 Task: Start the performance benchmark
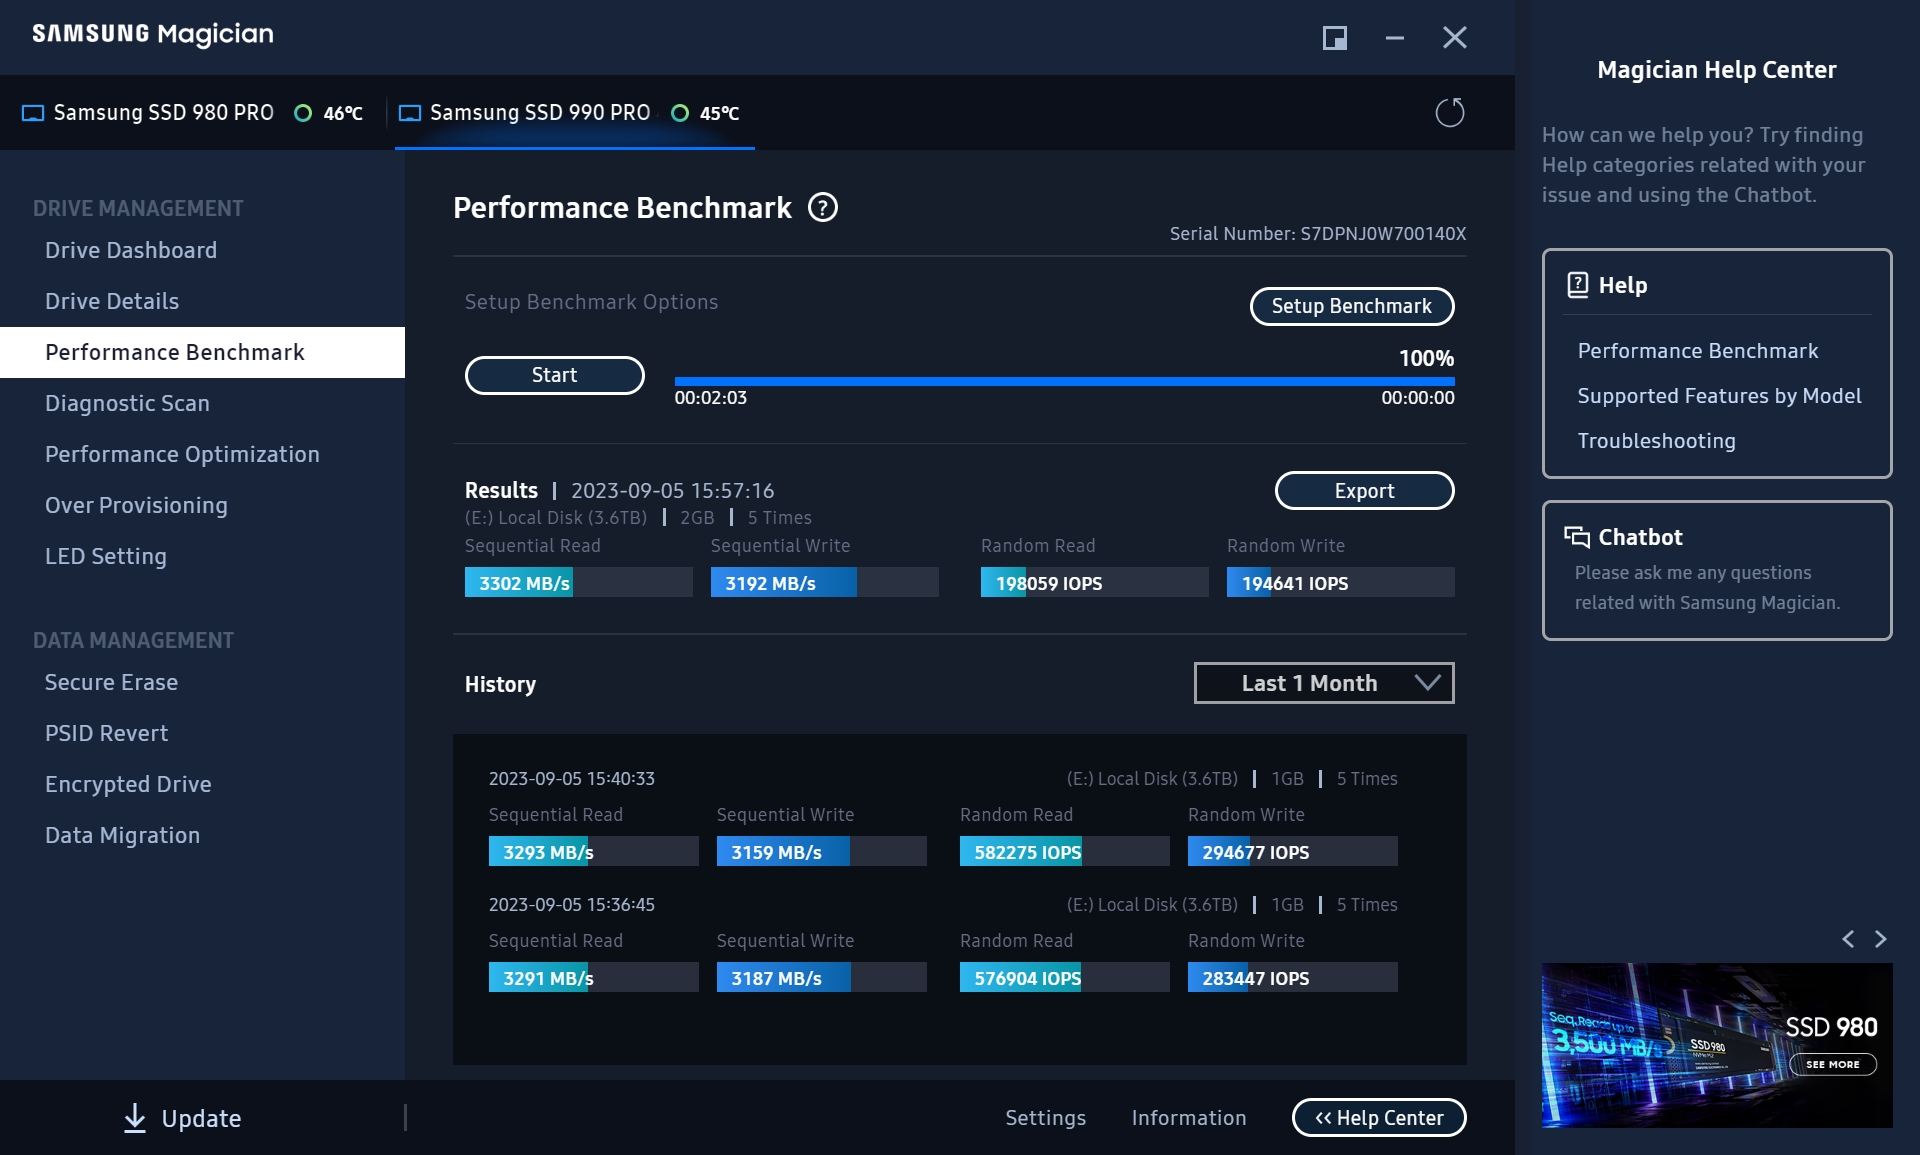click(x=554, y=375)
